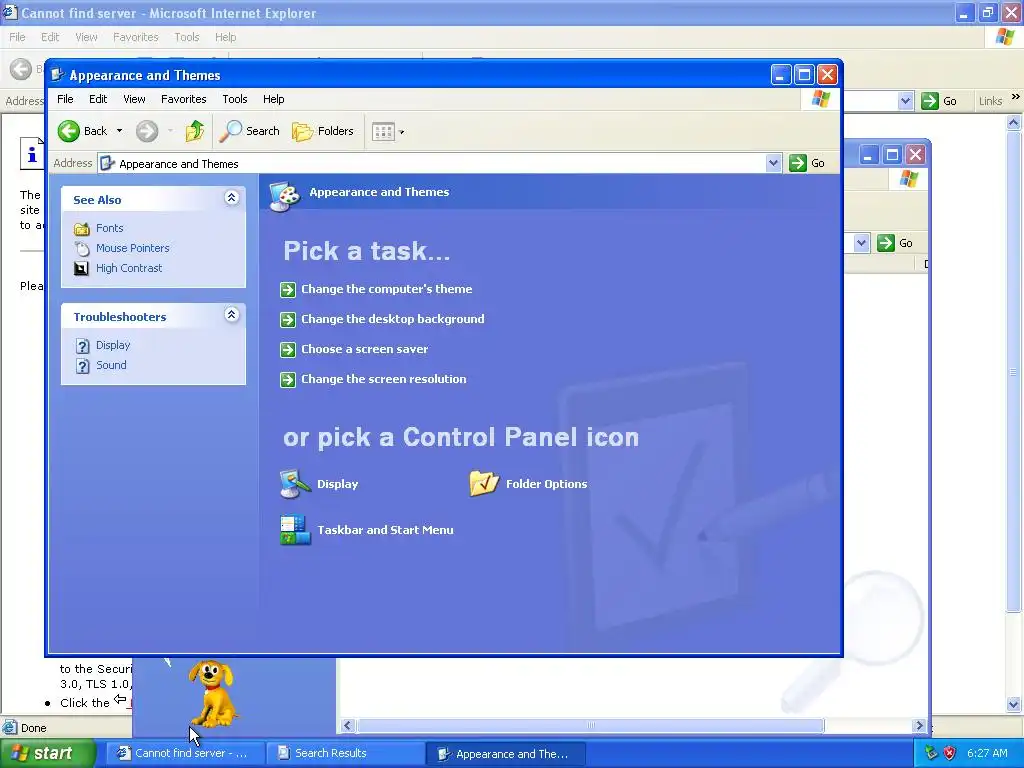1024x768 pixels.
Task: Open the High Contrast link
Action: 129,268
